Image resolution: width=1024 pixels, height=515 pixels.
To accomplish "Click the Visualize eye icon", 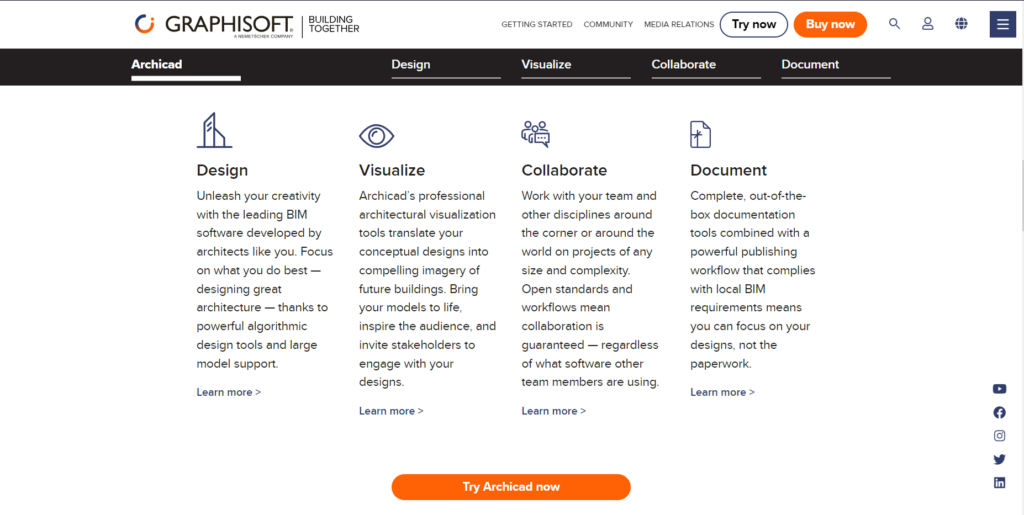I will coord(376,135).
